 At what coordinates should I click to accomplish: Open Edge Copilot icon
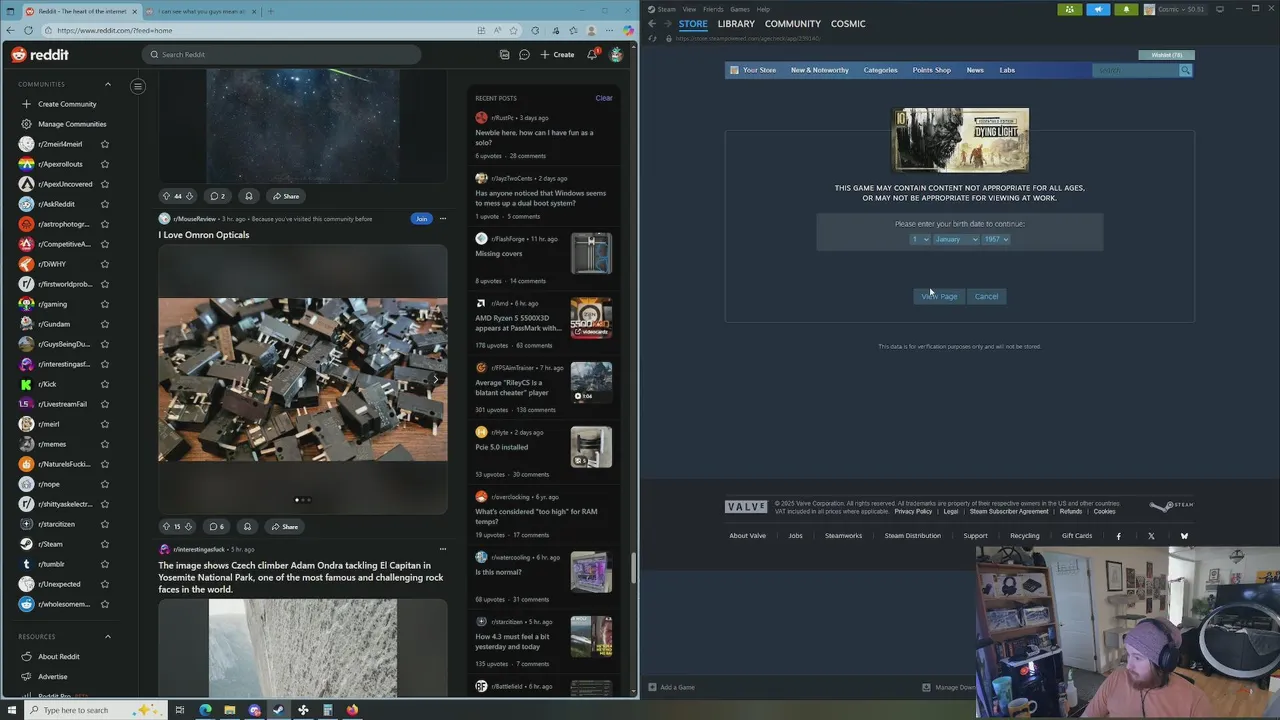tap(627, 30)
